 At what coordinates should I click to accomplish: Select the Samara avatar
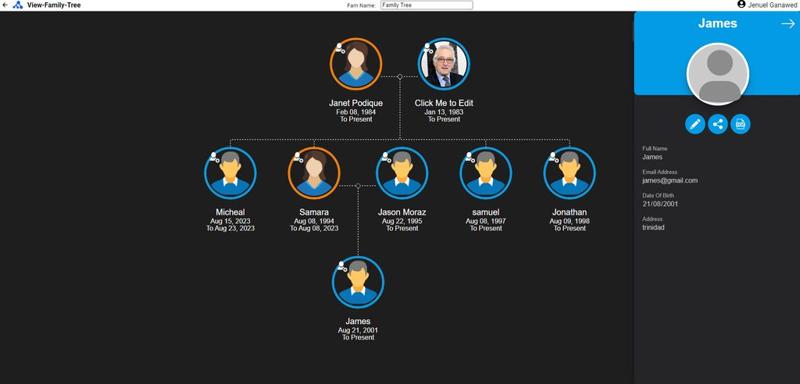pyautogui.click(x=314, y=173)
